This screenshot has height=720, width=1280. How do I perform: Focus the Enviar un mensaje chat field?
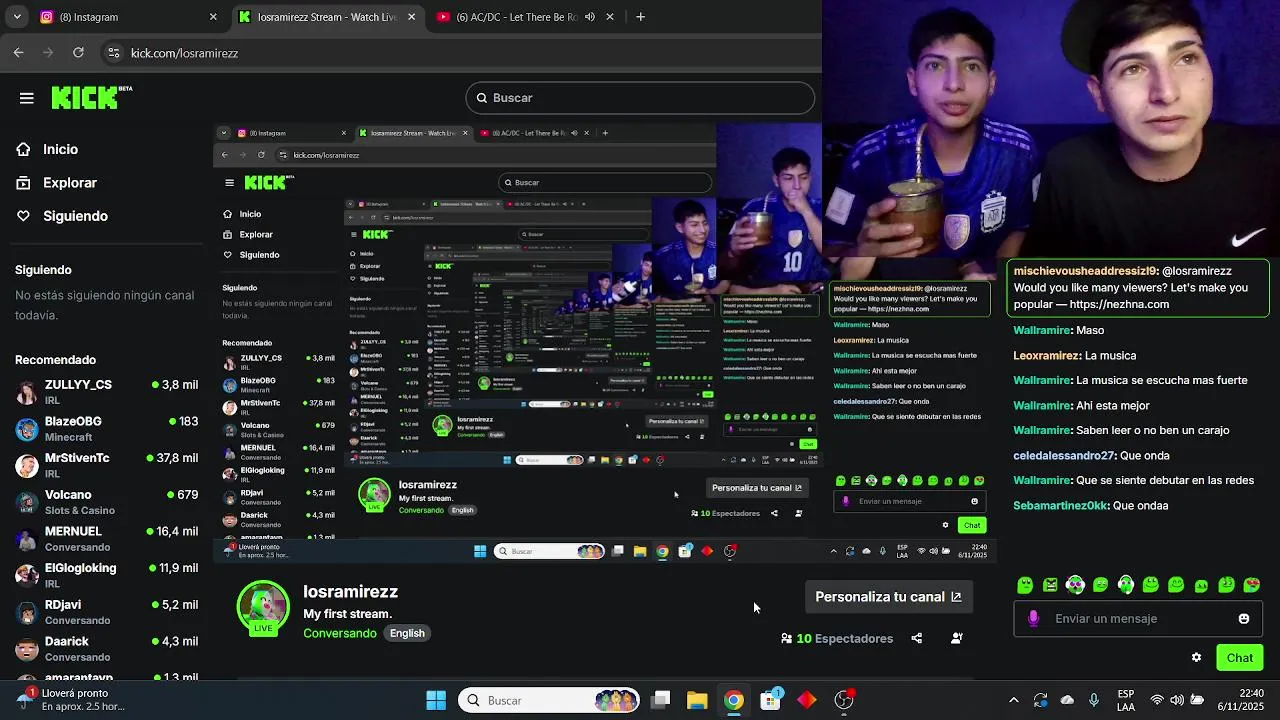[x=1138, y=619]
